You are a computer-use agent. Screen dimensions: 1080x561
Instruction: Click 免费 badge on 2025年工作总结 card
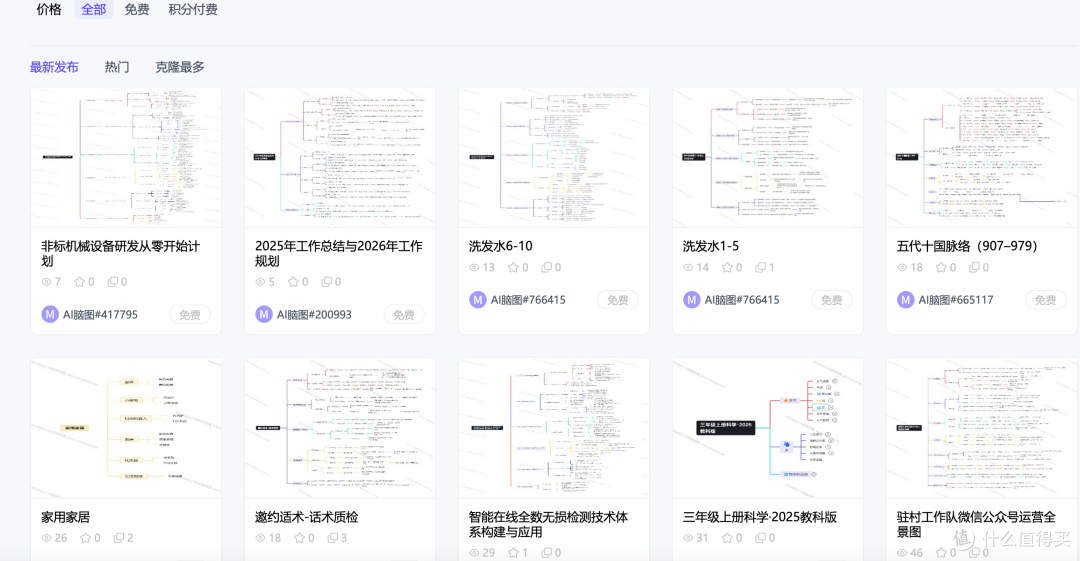click(404, 315)
